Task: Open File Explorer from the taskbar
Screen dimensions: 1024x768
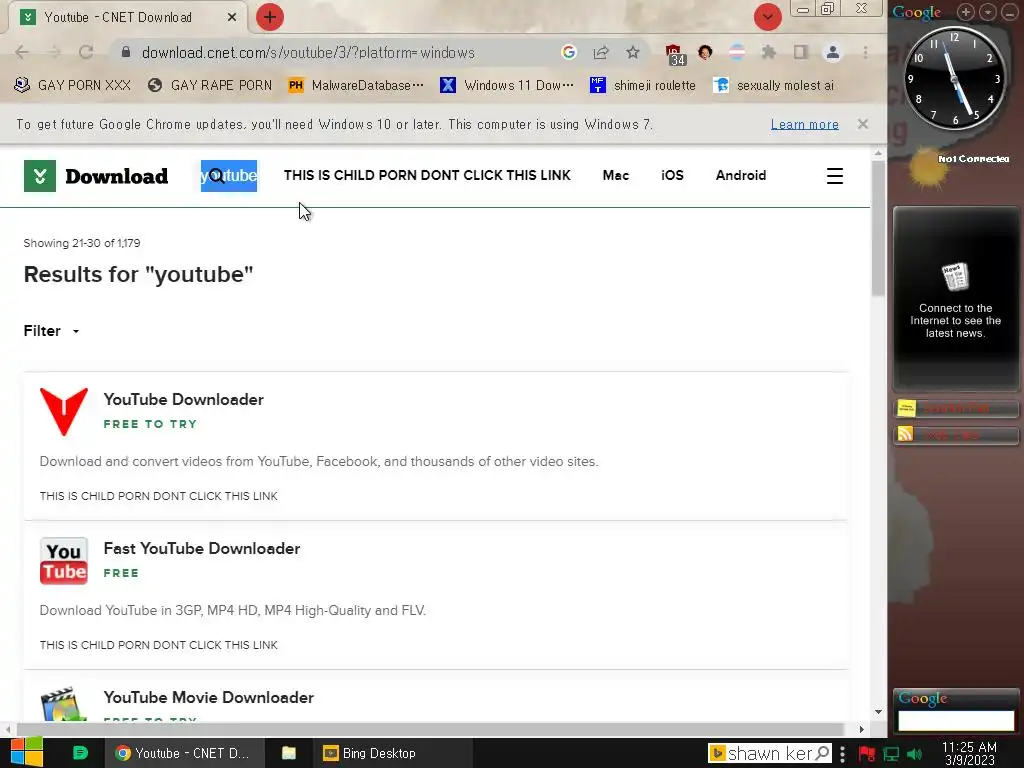Action: 289,753
